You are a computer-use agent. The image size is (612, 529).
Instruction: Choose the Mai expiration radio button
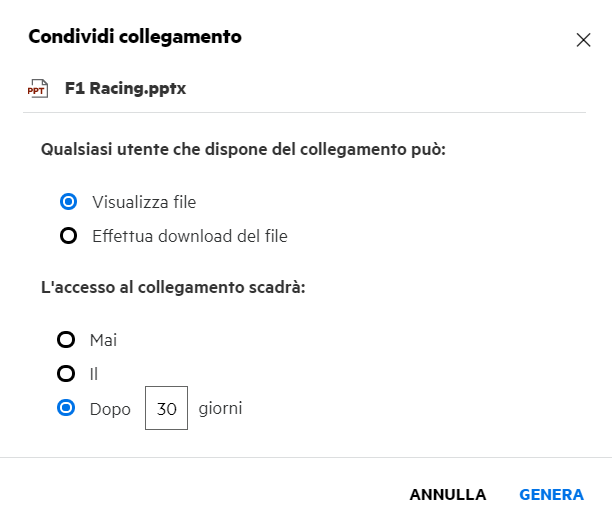tap(67, 340)
